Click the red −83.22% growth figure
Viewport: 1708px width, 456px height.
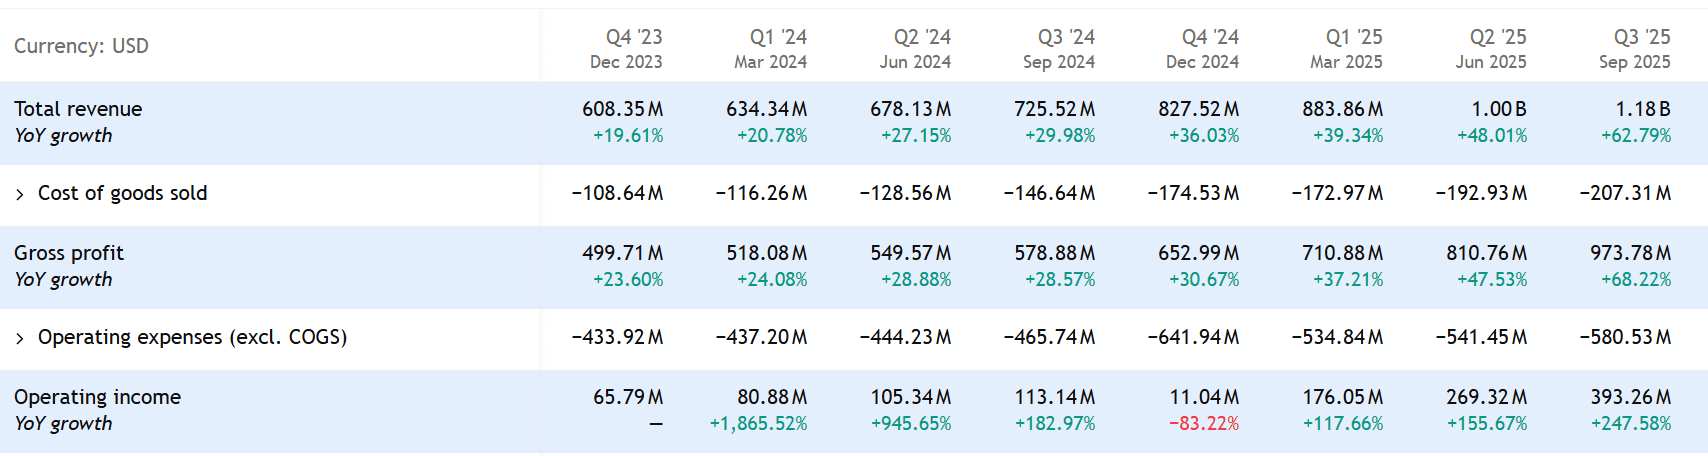(1203, 424)
